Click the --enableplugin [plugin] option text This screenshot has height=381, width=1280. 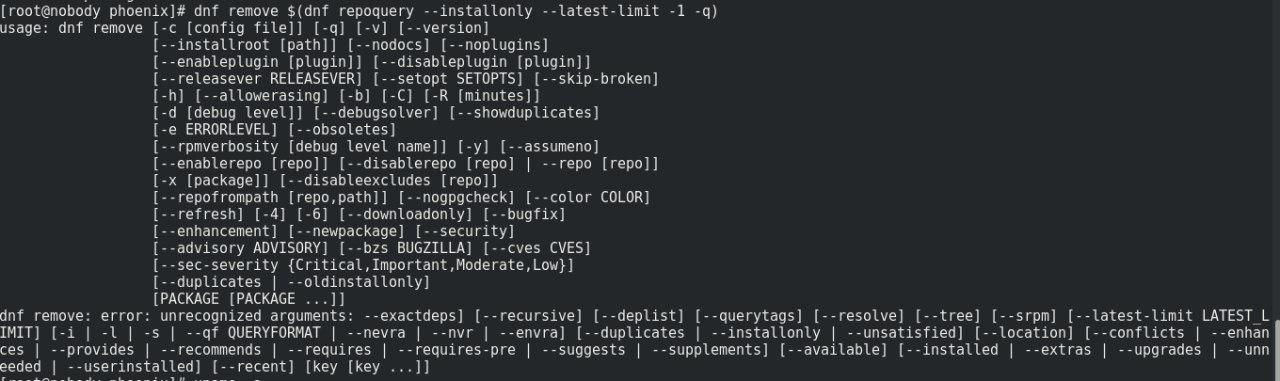coord(258,63)
